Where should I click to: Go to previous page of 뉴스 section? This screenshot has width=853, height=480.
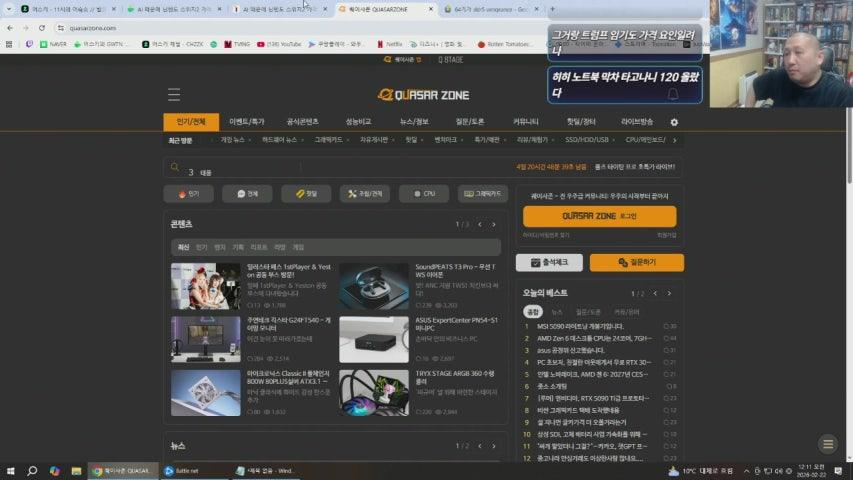(x=480, y=446)
